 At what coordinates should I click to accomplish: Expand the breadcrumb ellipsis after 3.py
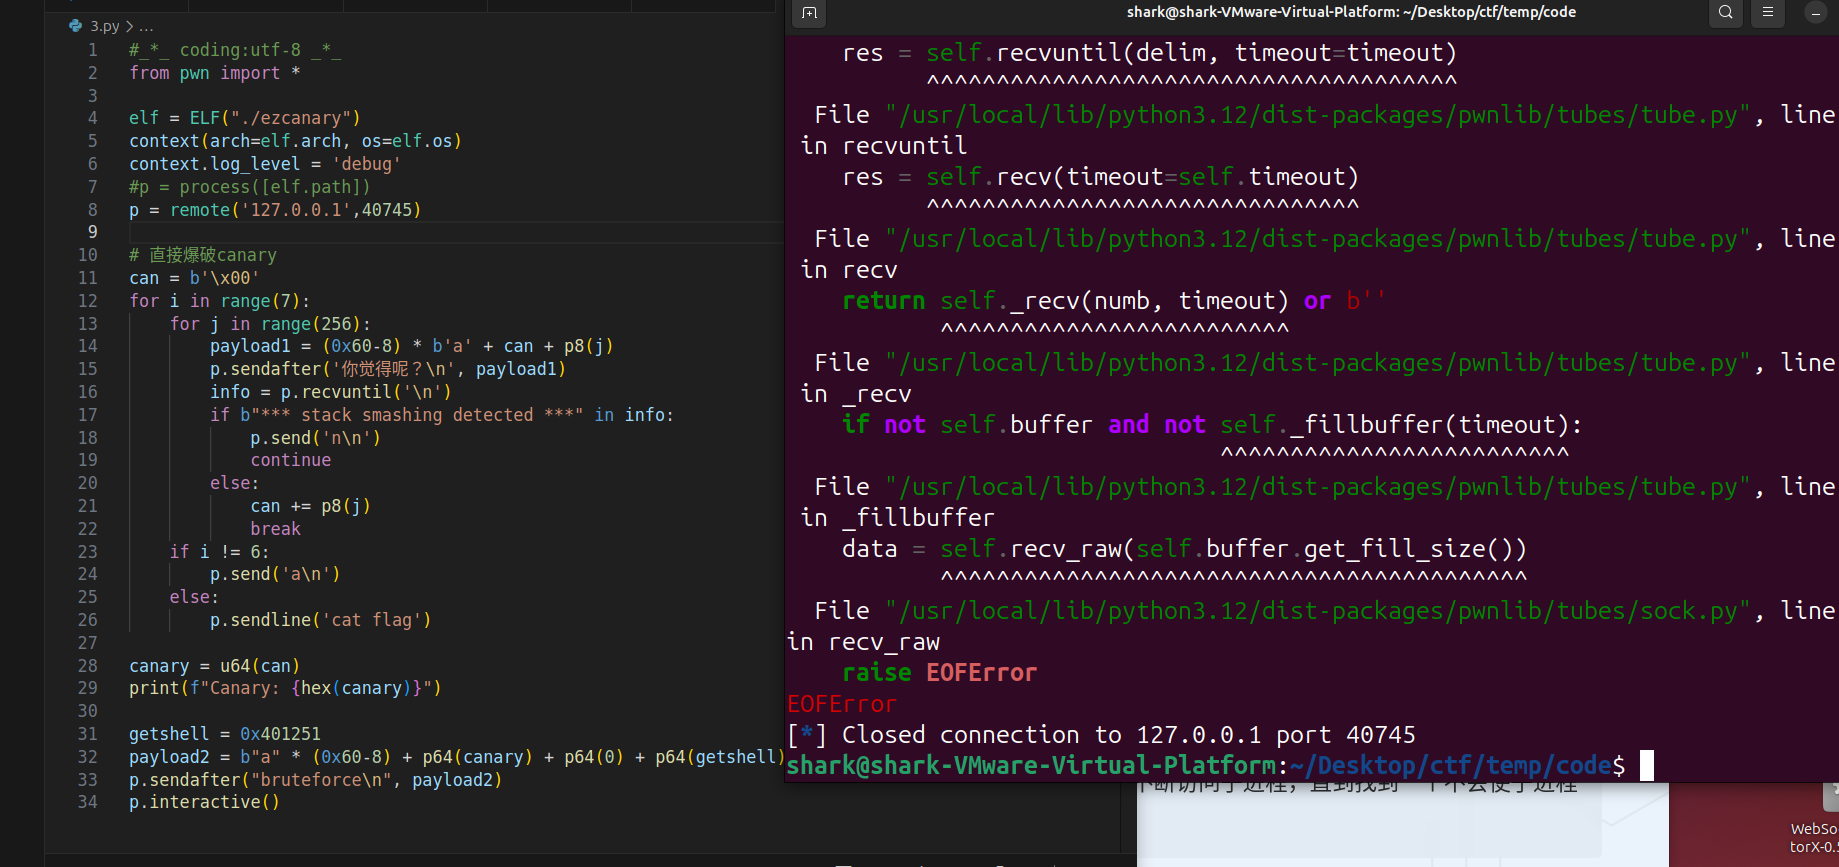pos(147,26)
